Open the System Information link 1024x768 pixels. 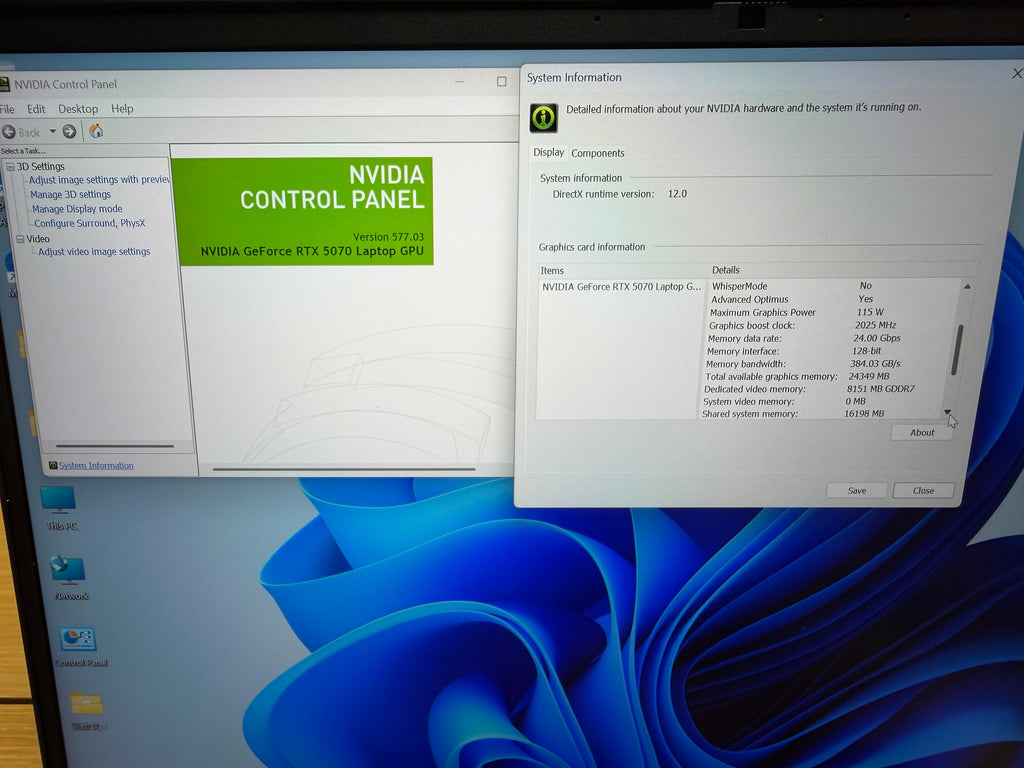(96, 466)
